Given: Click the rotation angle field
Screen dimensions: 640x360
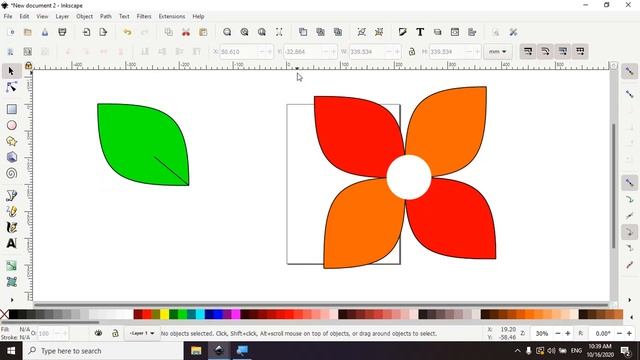Looking at the screenshot, I should [x=602, y=333].
